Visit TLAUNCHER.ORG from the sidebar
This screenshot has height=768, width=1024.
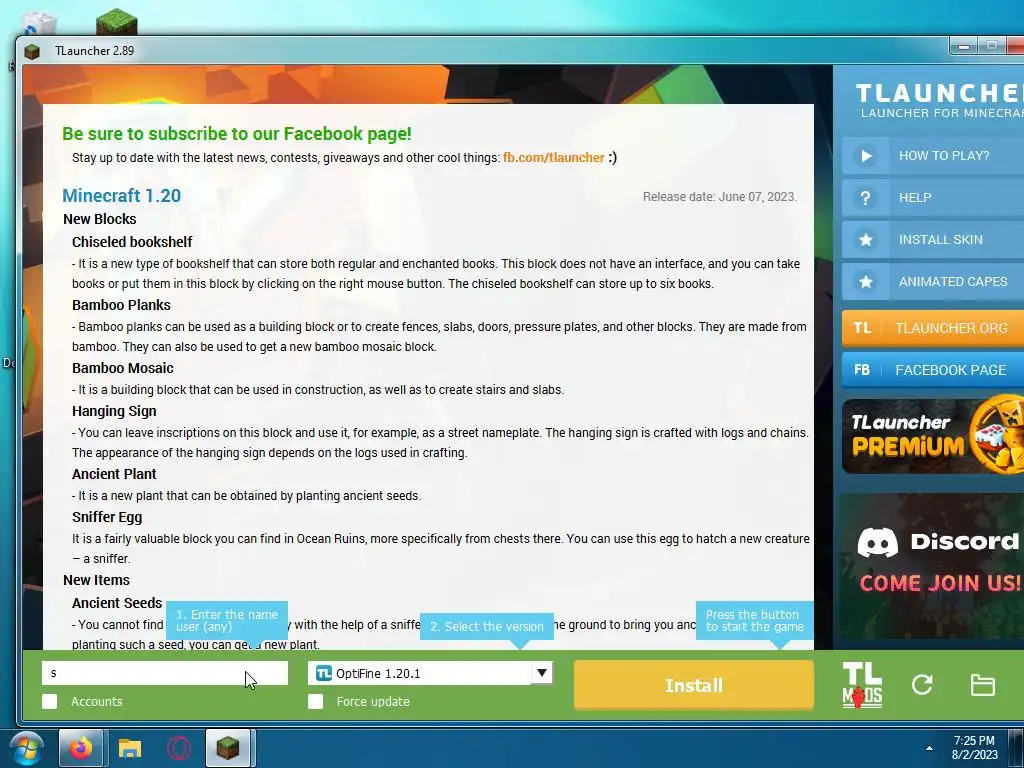(933, 328)
